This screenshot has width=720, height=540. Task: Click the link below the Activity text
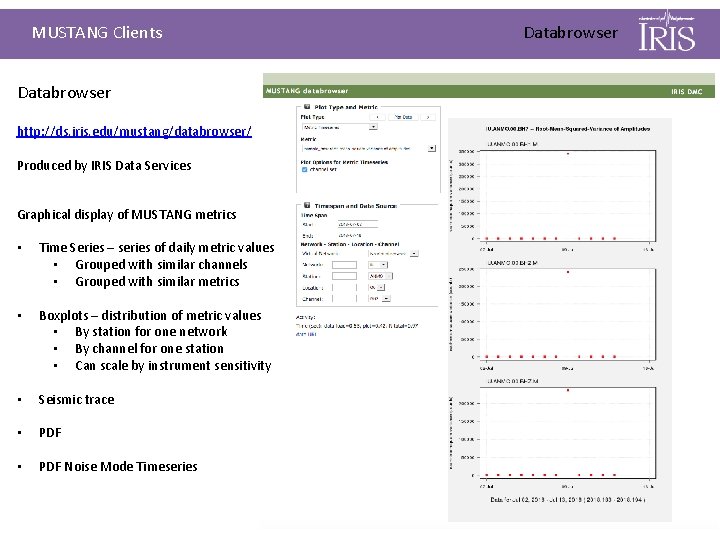[x=306, y=334]
